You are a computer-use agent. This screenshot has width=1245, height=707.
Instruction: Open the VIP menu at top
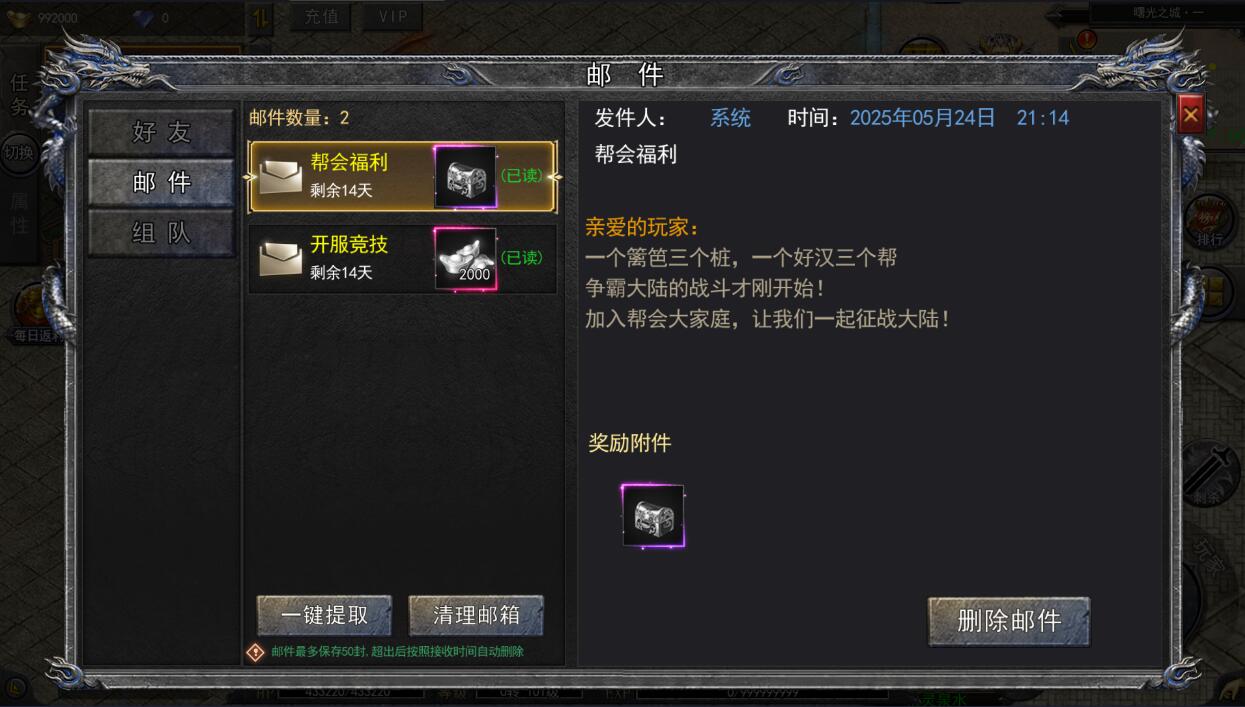click(x=393, y=17)
